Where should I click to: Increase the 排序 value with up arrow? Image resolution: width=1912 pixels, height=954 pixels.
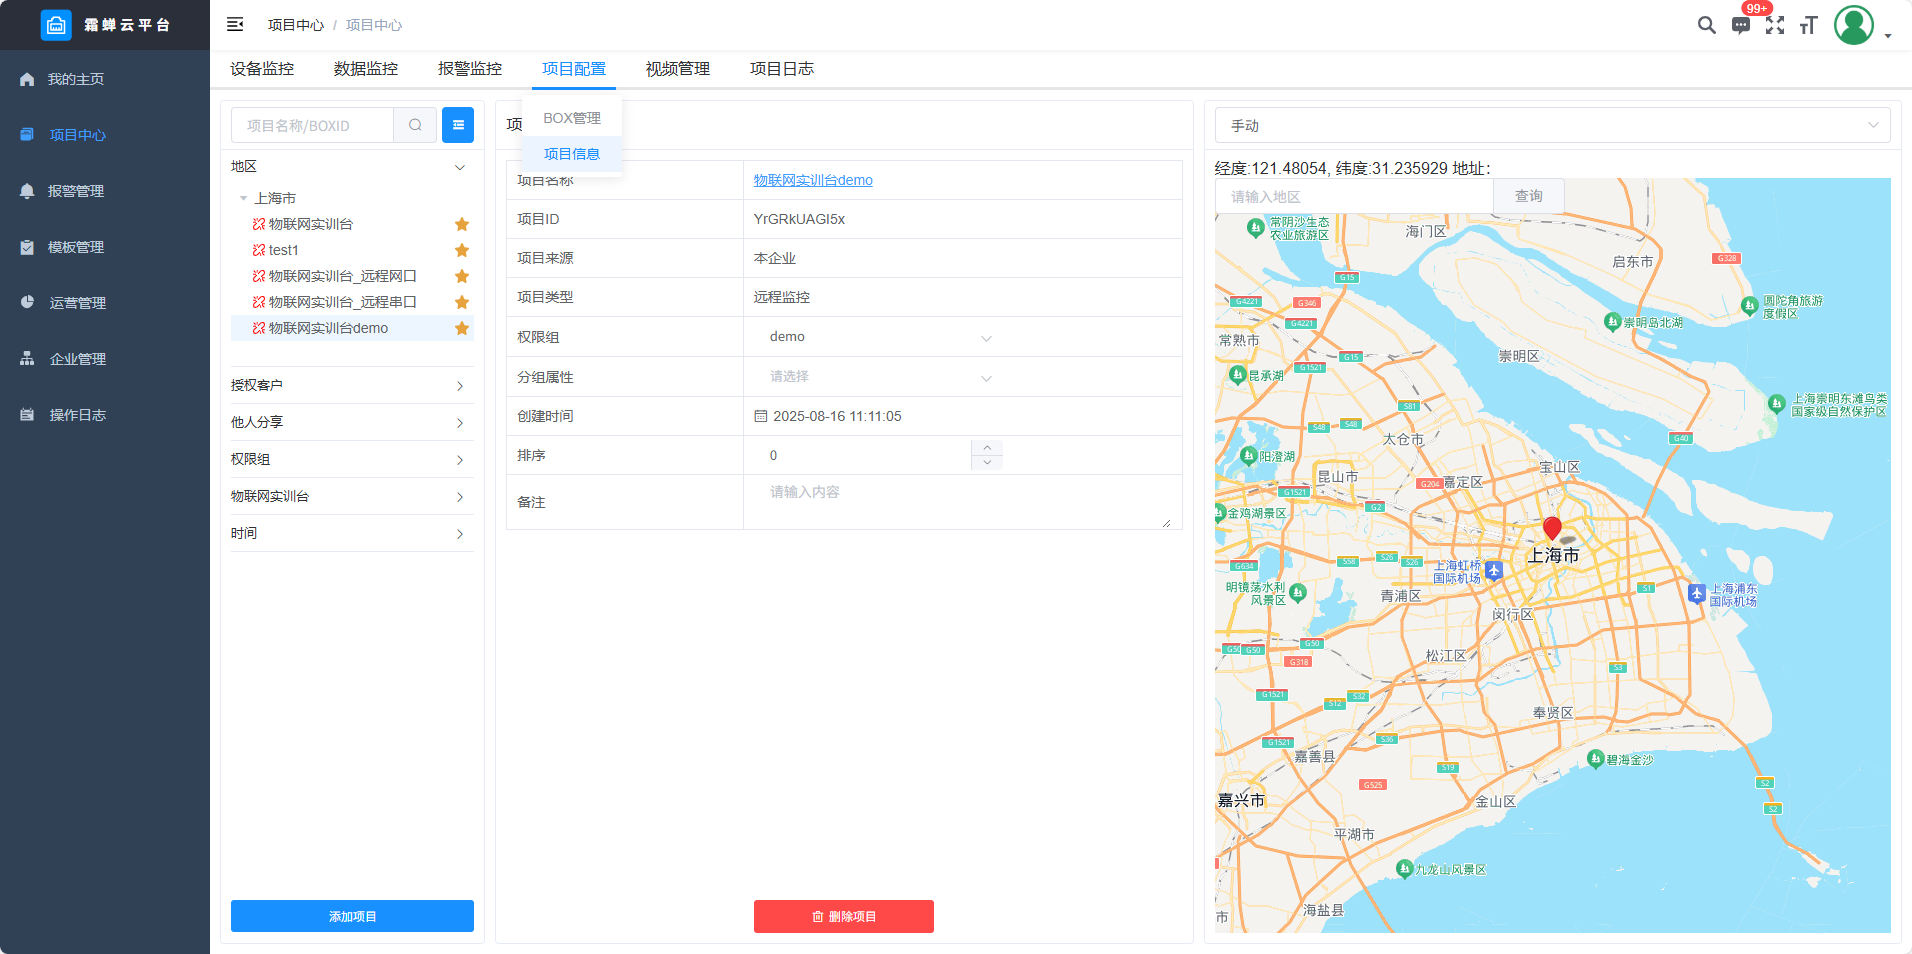[987, 447]
